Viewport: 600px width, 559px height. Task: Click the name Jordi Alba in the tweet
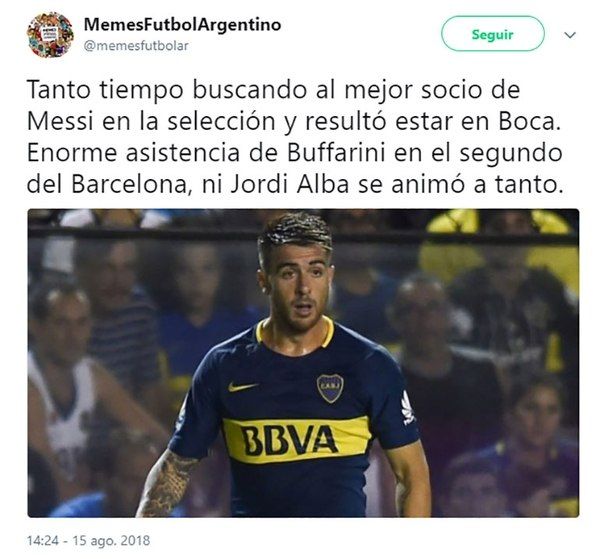pos(290,185)
